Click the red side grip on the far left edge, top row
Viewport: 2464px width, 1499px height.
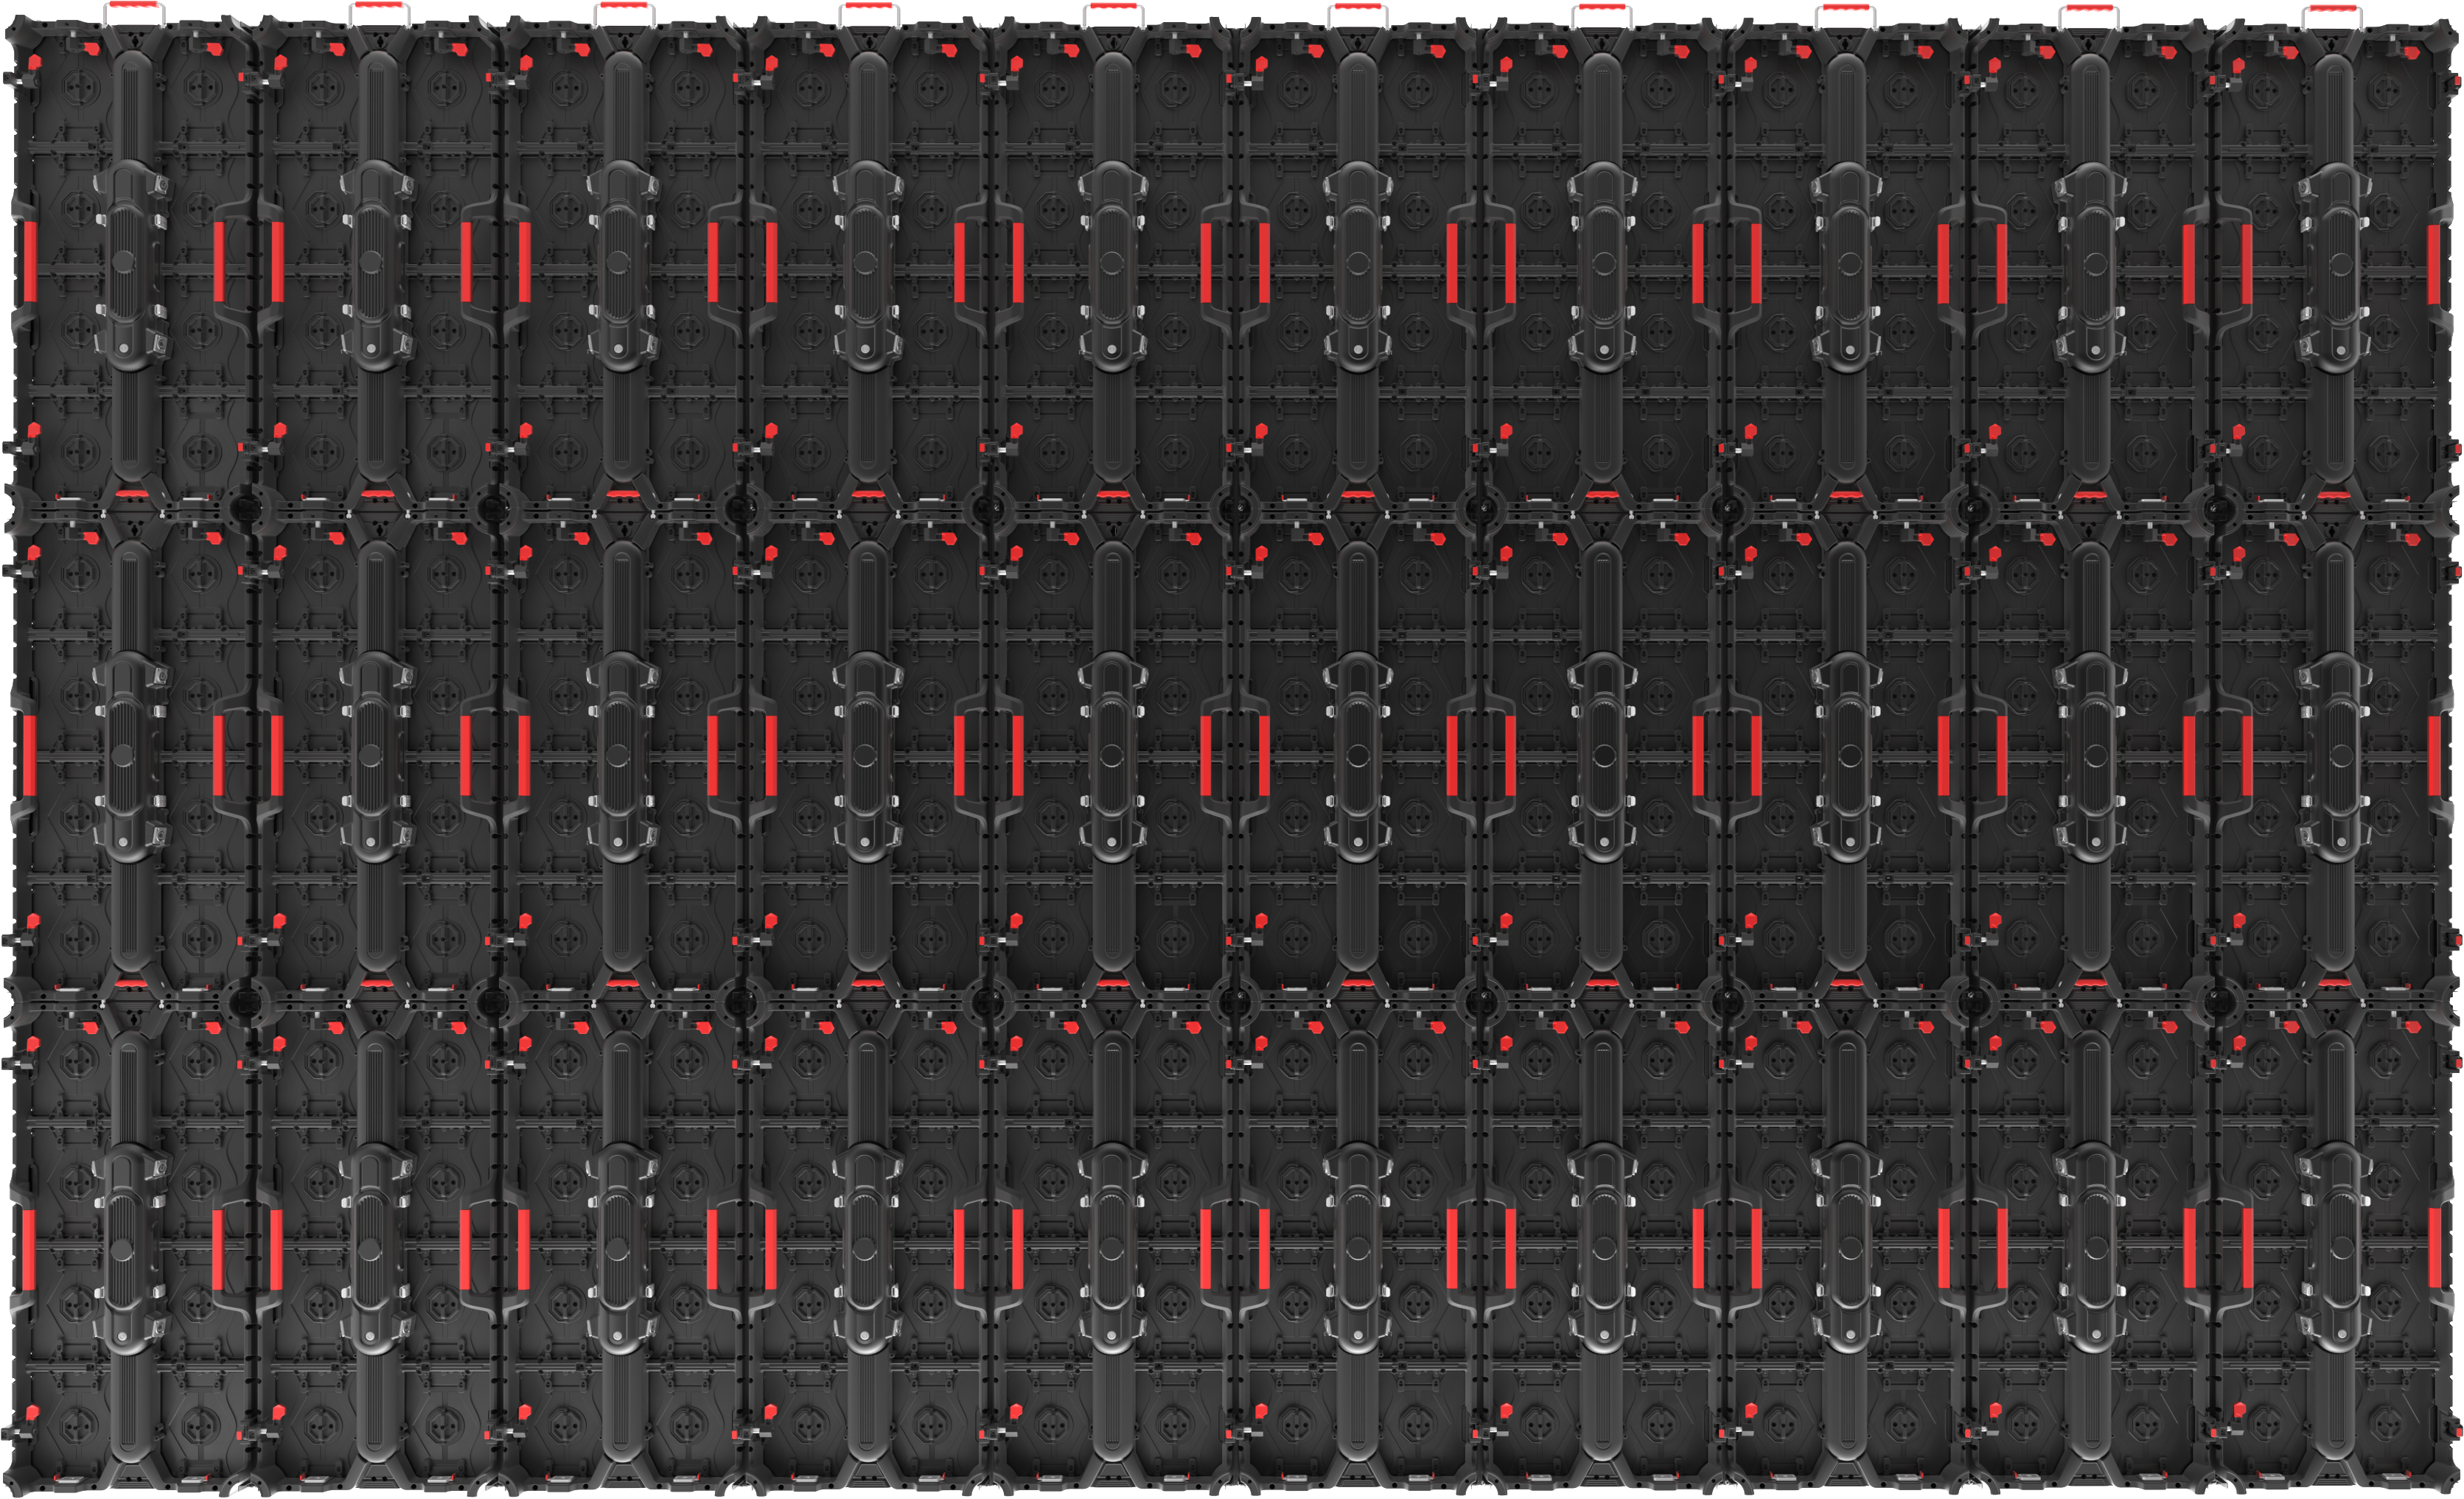[x=29, y=262]
